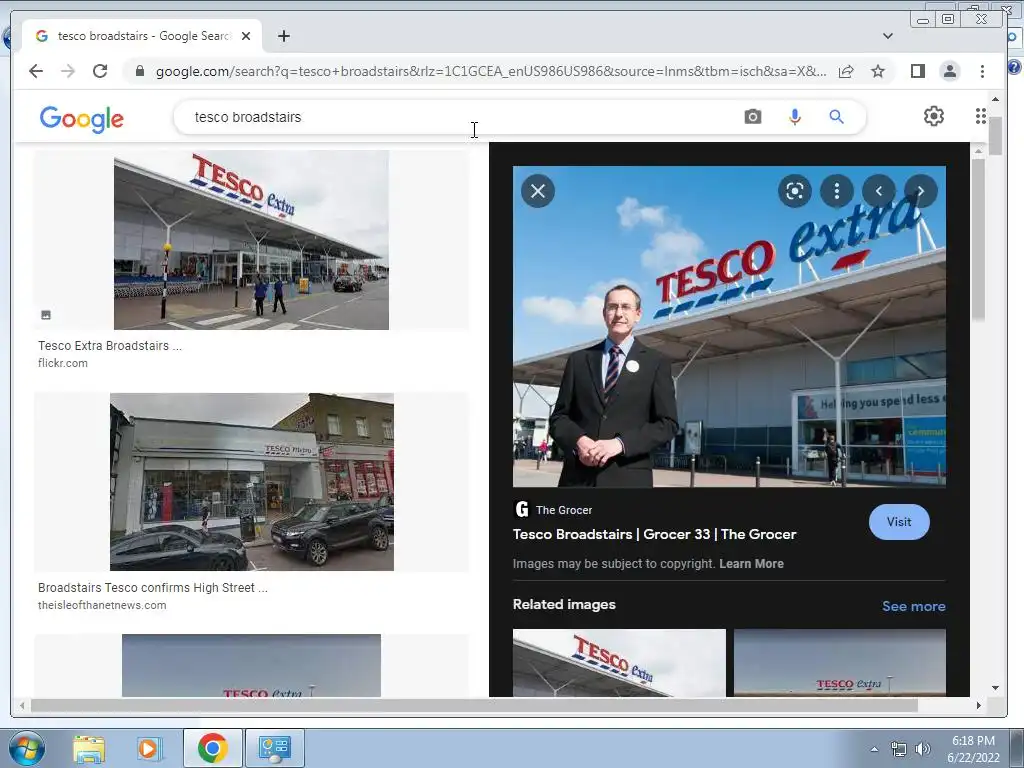Click the Google logo
Viewport: 1024px width, 768px height.
(x=82, y=119)
